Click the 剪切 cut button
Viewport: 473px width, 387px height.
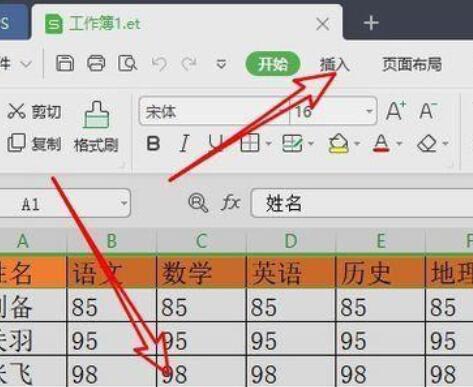coord(35,111)
